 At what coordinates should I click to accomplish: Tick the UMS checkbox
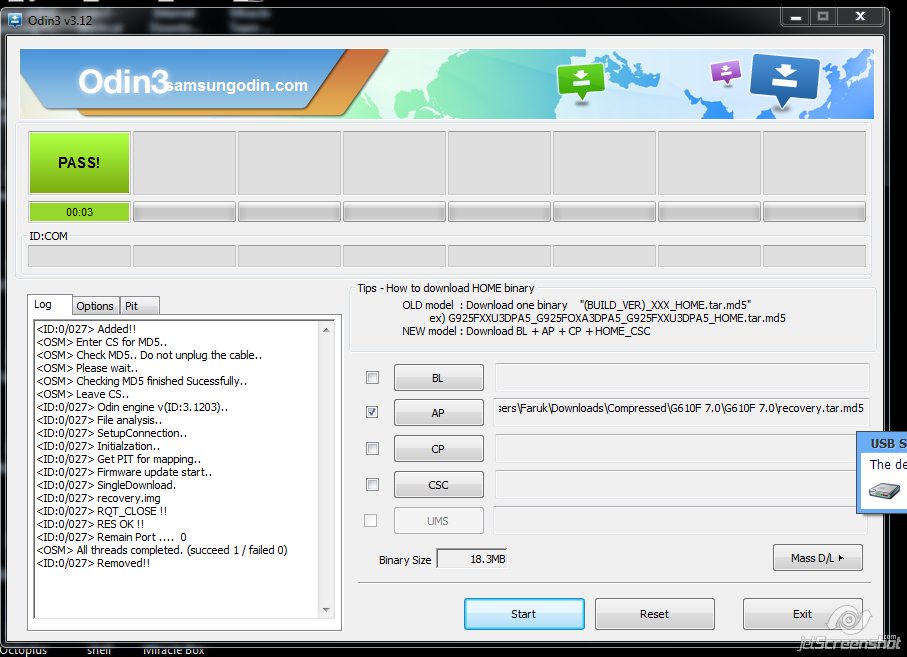pos(371,521)
